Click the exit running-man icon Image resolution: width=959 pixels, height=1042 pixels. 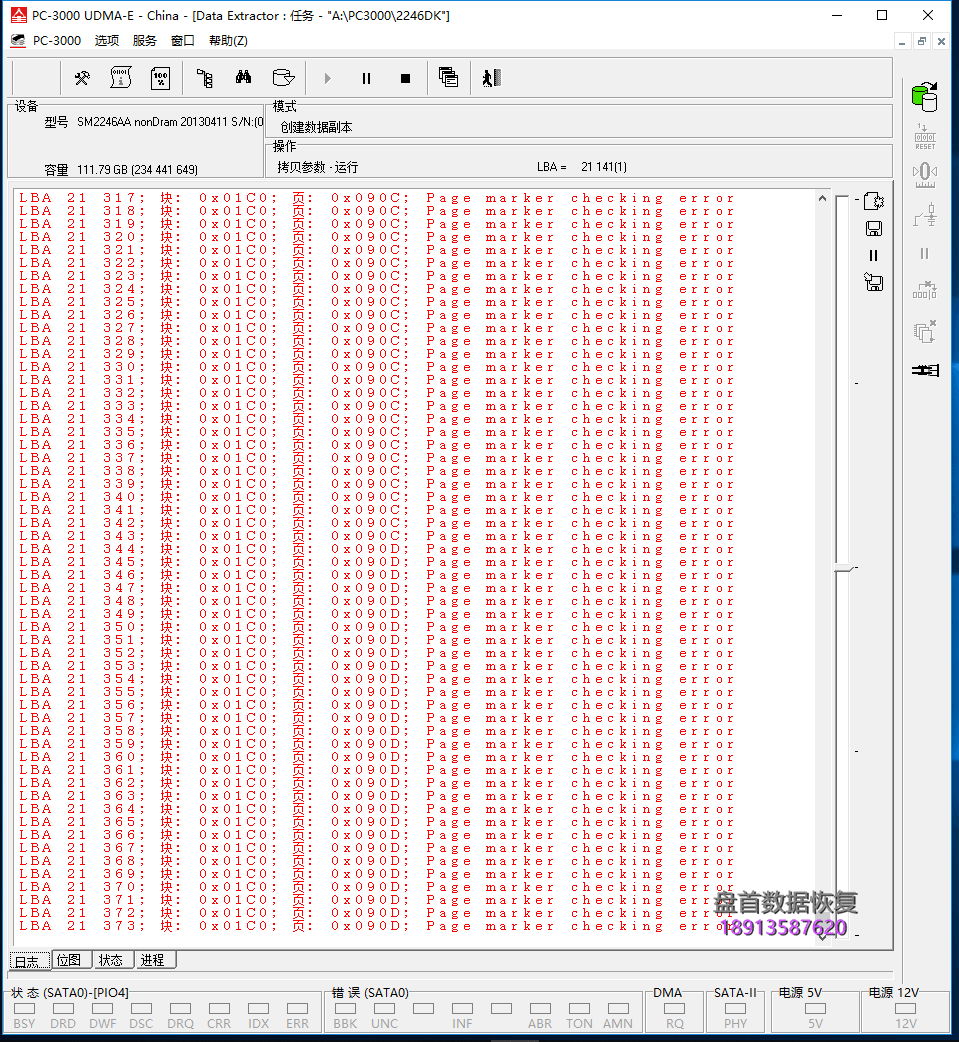click(492, 78)
